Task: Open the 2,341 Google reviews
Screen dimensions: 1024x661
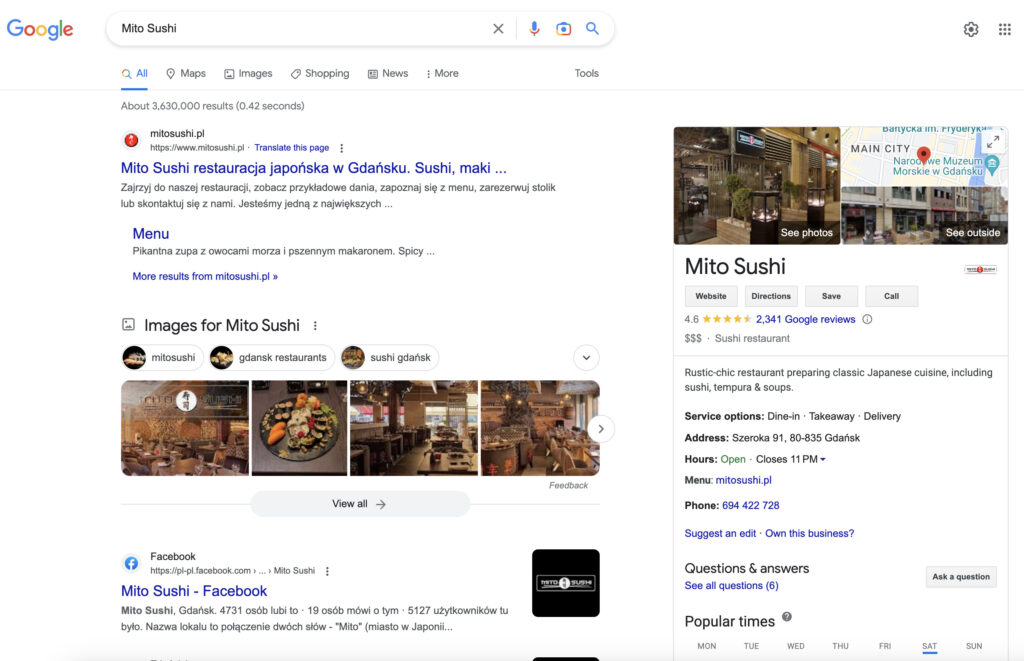Action: coord(805,319)
